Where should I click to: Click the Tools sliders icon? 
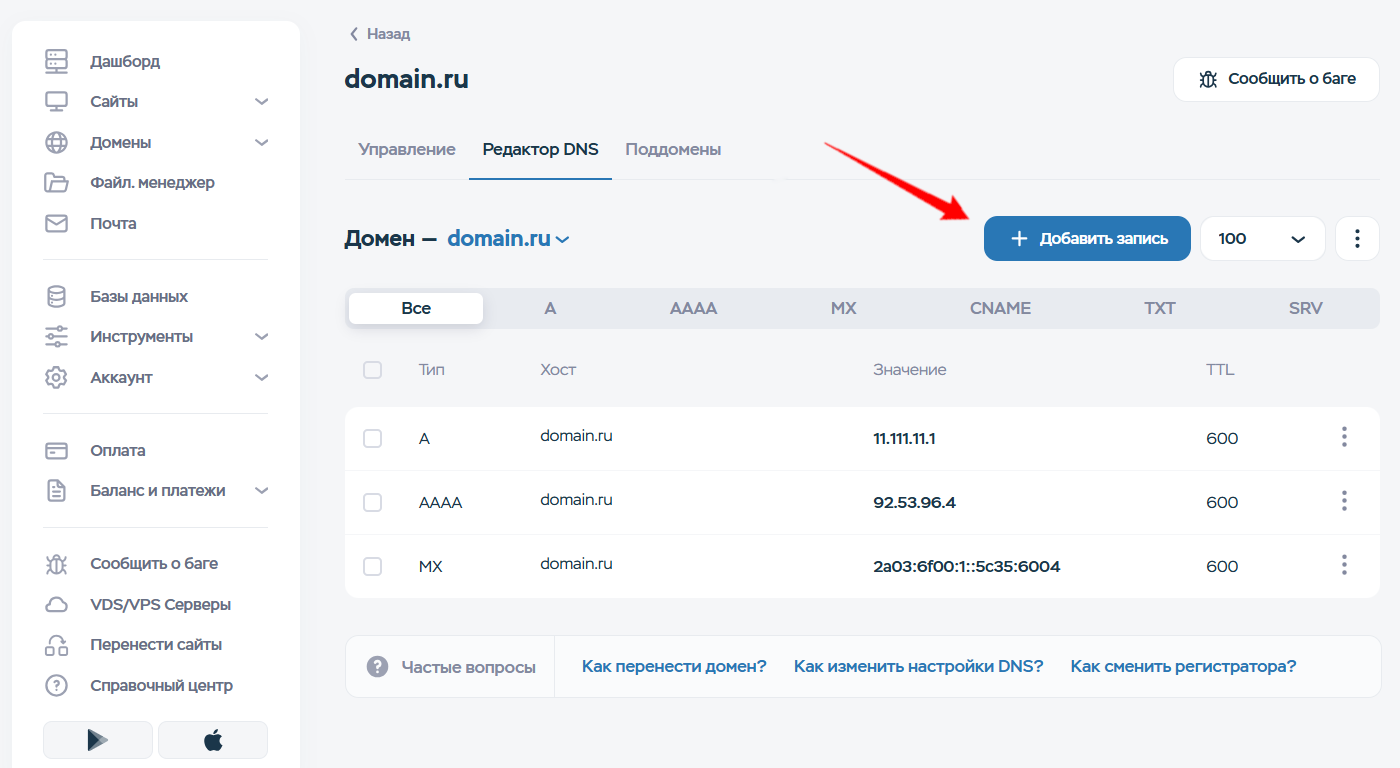pyautogui.click(x=57, y=337)
